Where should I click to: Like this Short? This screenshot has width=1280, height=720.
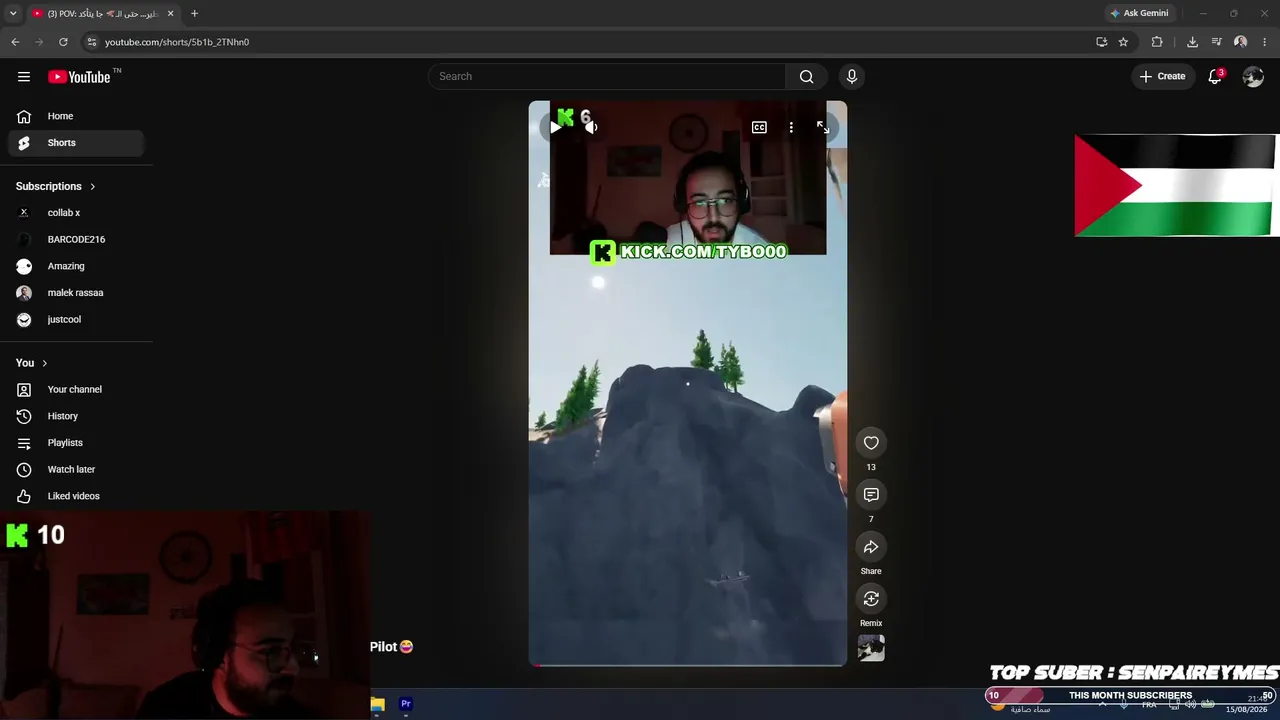coord(871,443)
